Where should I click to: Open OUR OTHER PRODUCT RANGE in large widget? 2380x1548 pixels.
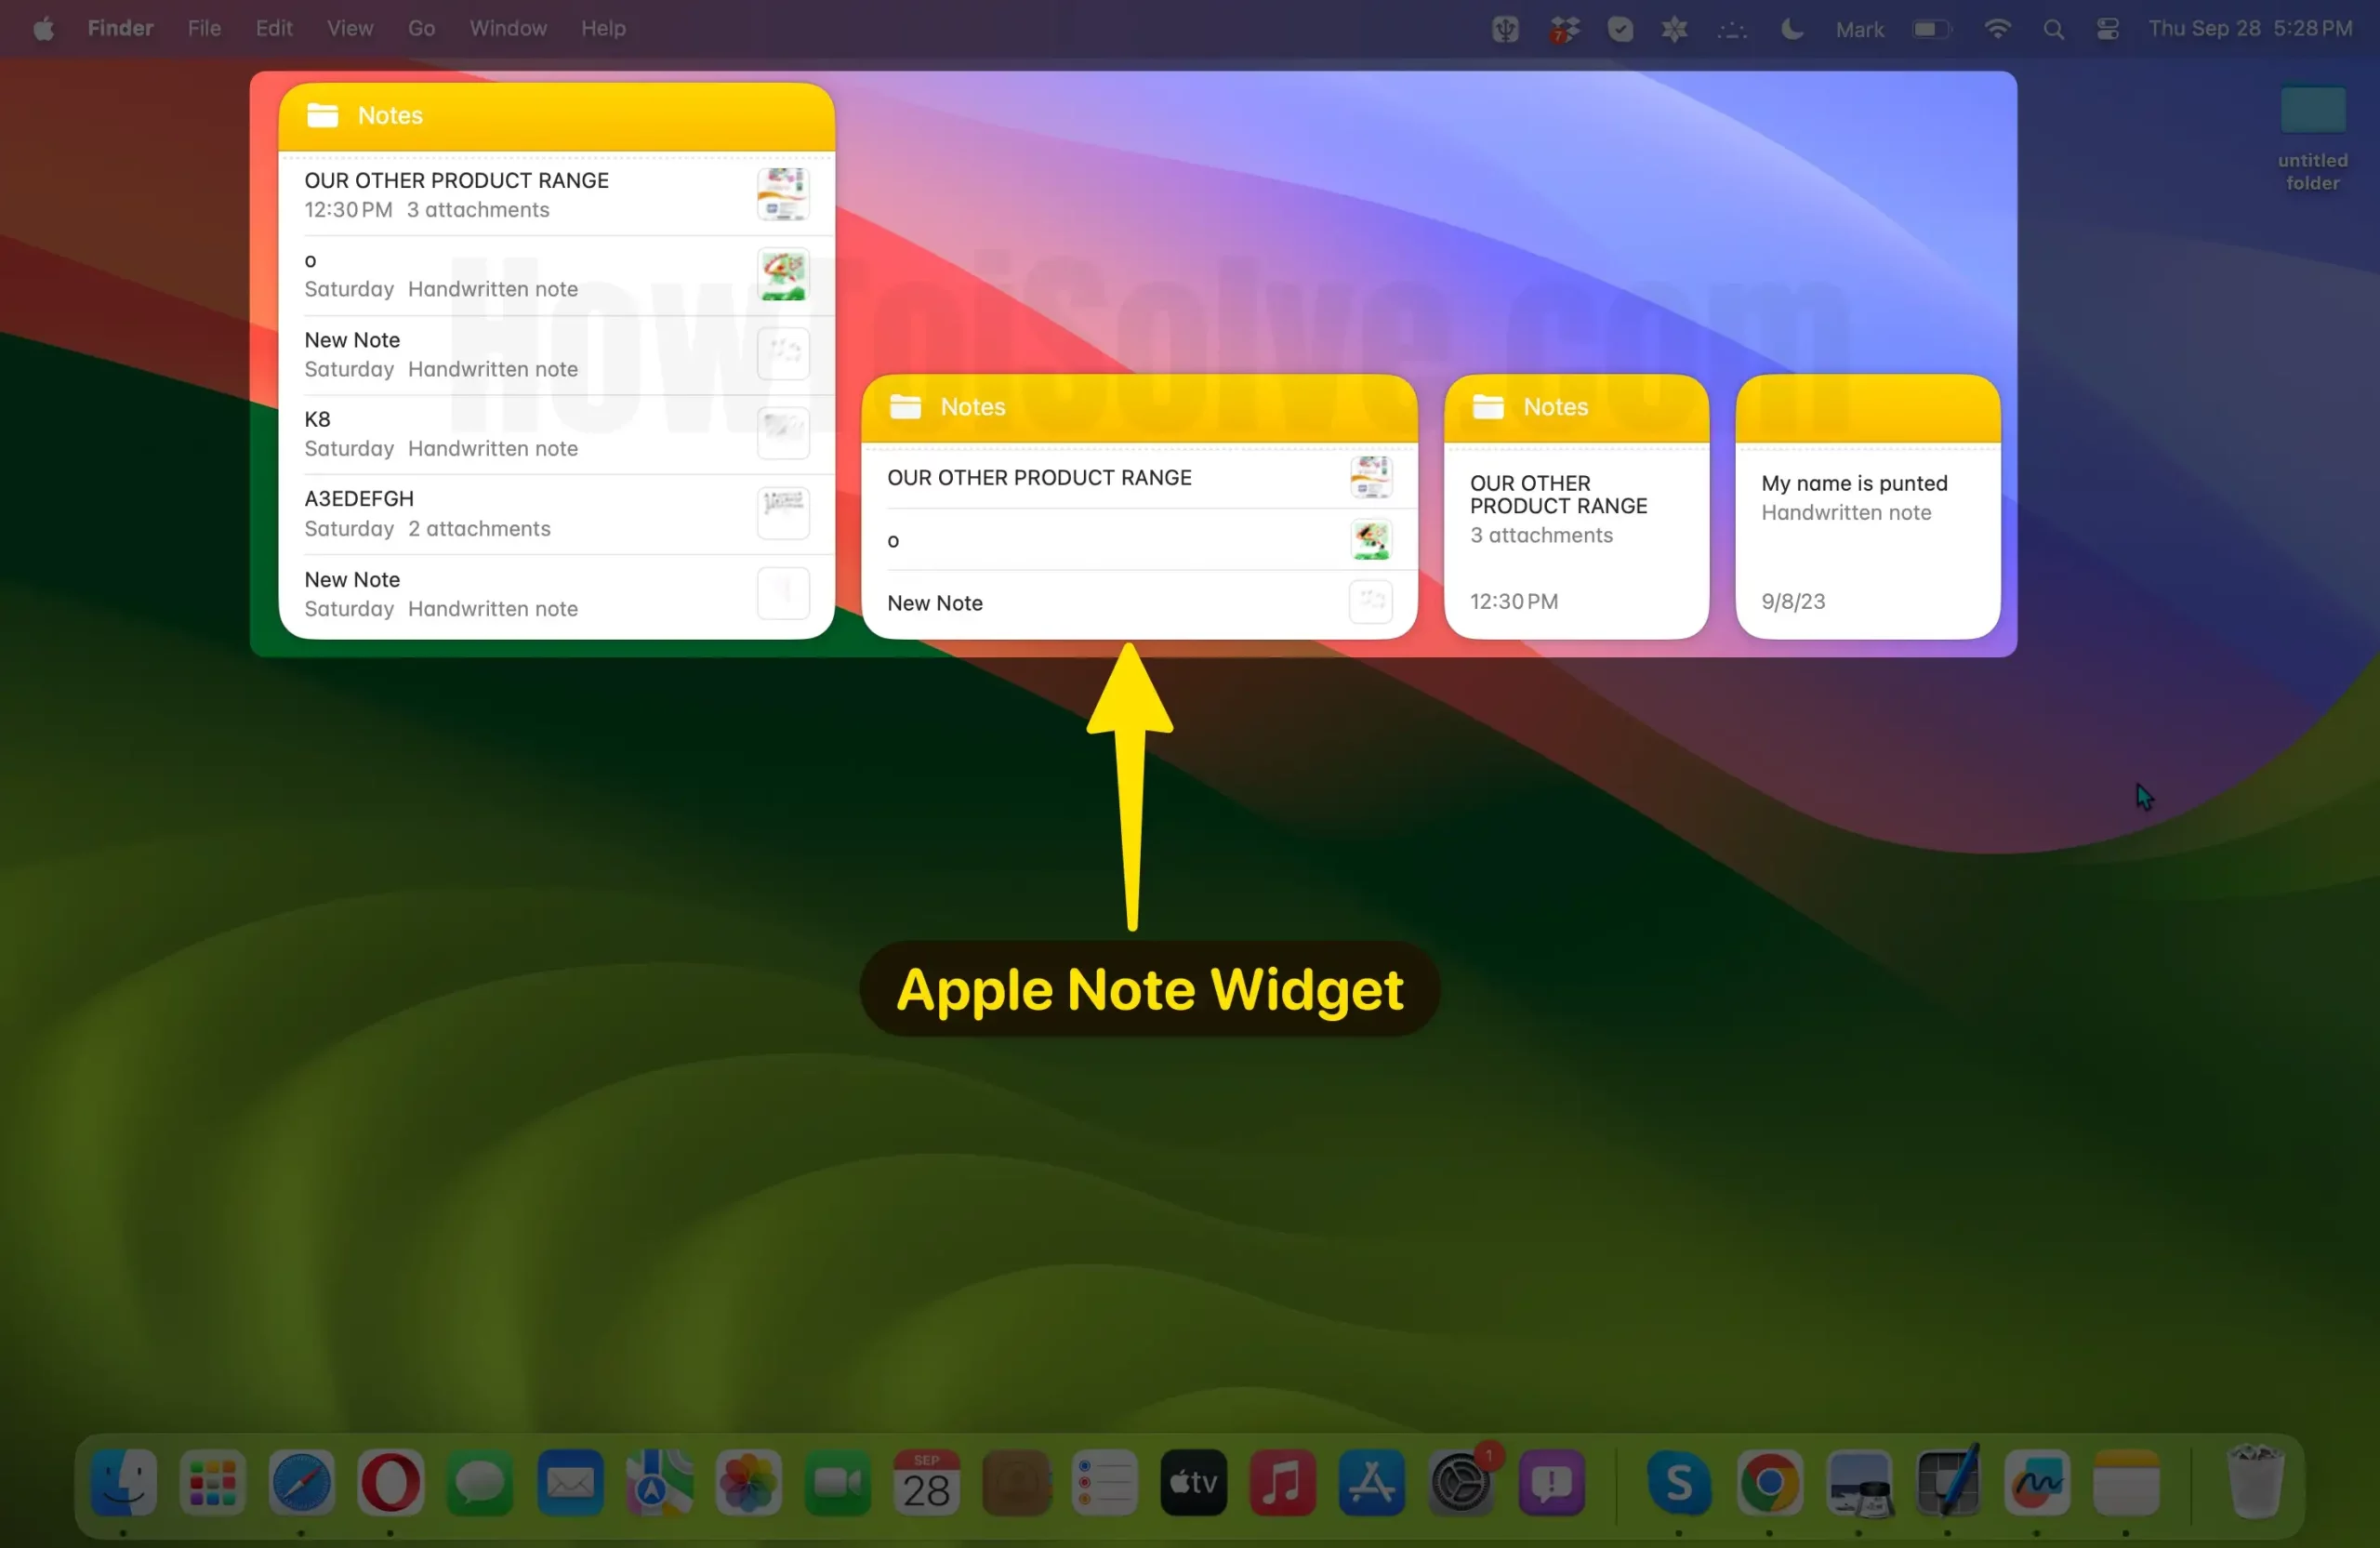click(556, 195)
